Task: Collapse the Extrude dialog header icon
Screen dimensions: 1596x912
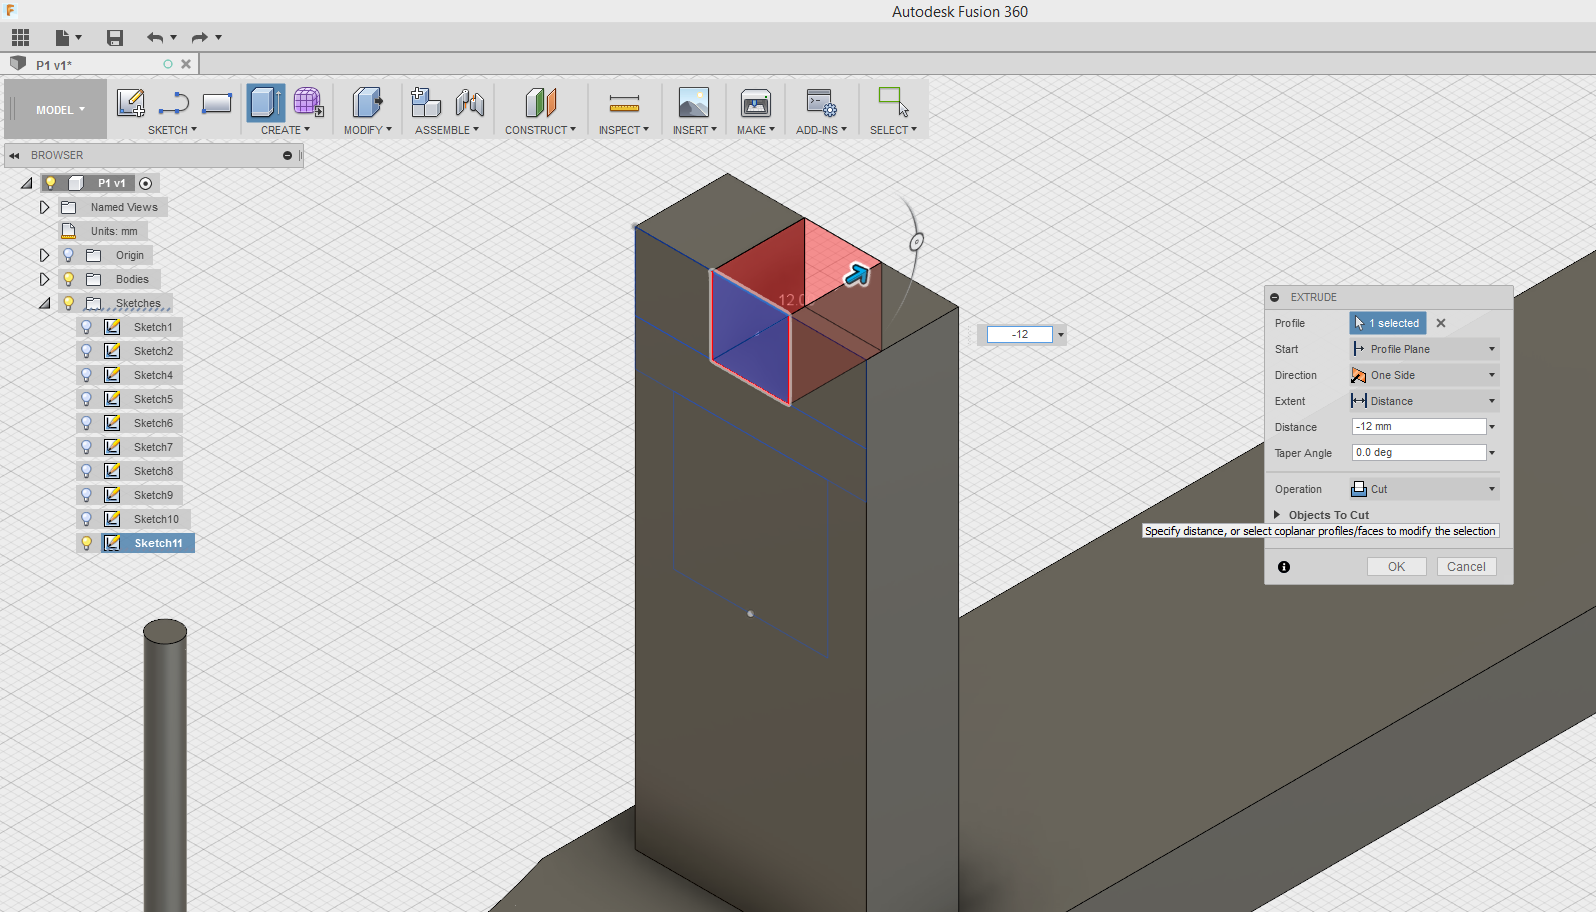Action: [1275, 298]
